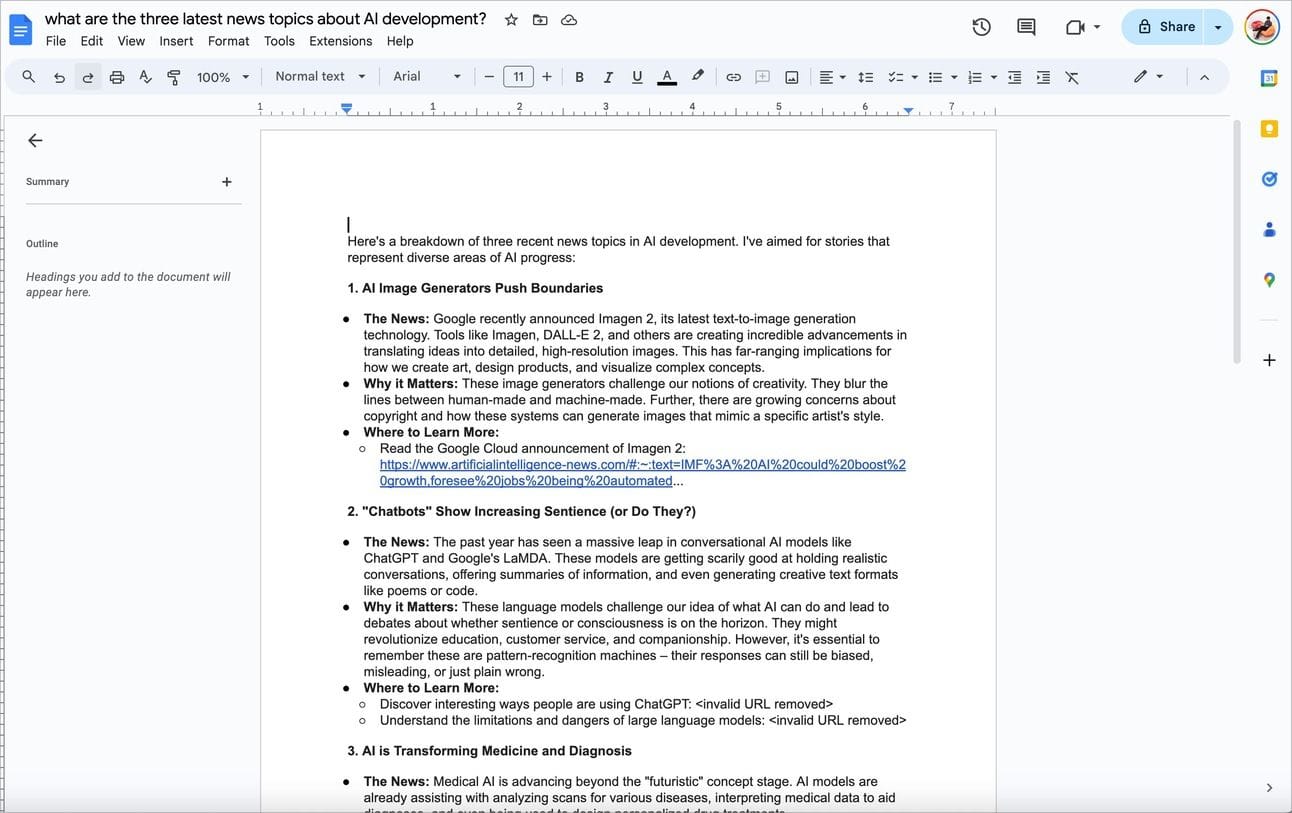This screenshot has width=1292, height=813.
Task: Open the text alignment dropdown
Action: (x=832, y=77)
